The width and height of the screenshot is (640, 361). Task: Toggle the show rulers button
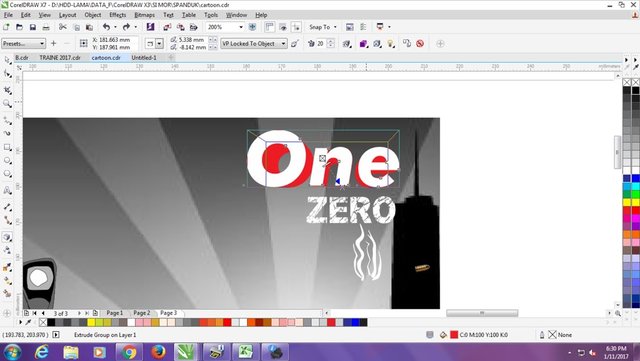point(269,27)
